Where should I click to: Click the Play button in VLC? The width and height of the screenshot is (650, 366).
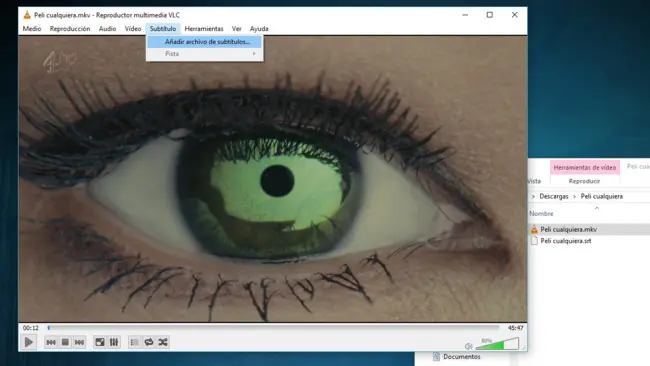click(29, 342)
